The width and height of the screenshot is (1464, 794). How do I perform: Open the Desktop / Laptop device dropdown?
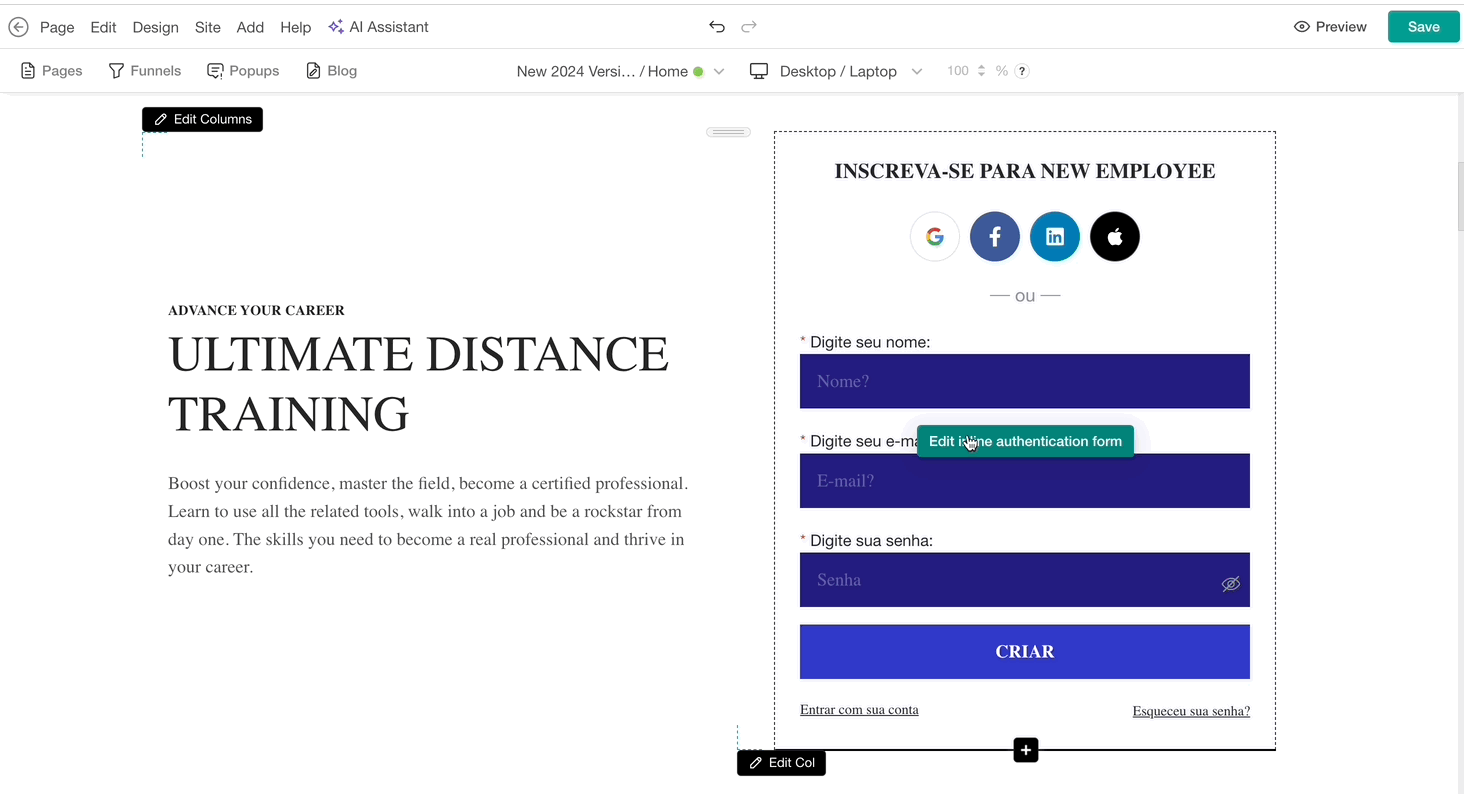pyautogui.click(x=836, y=71)
